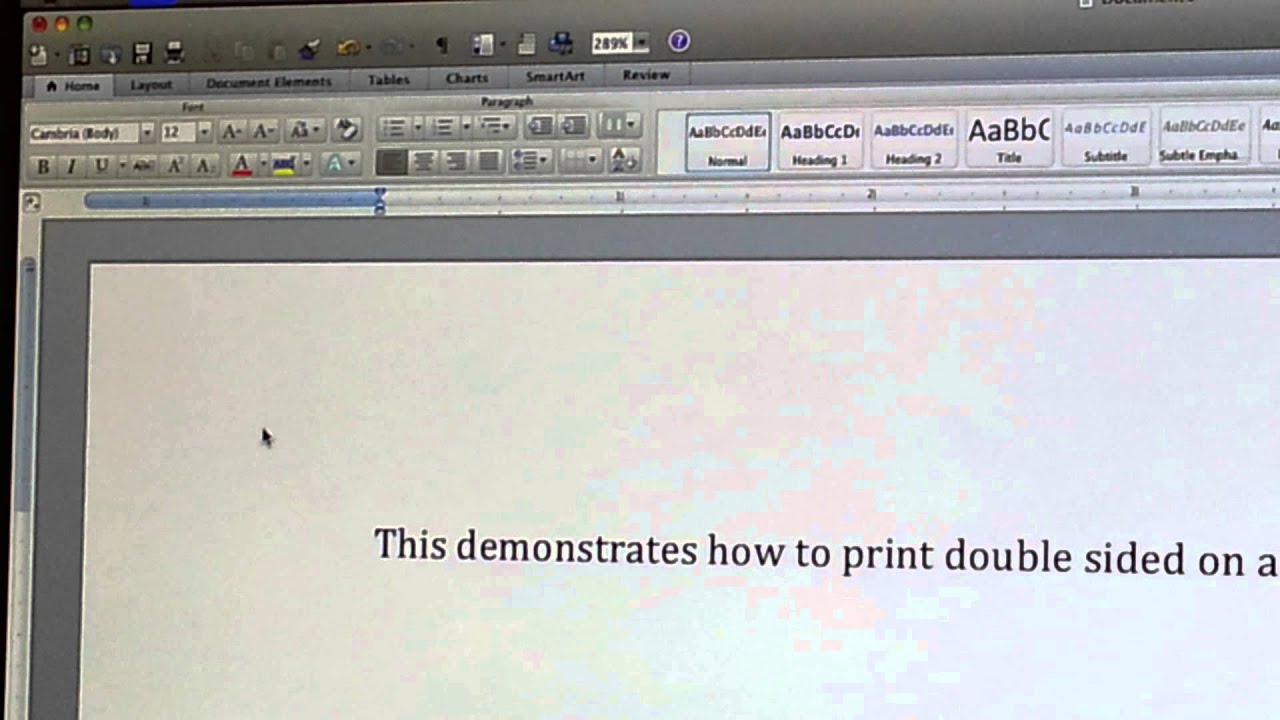Open the underline style dropdown arrow
The height and width of the screenshot is (720, 1280).
122,166
